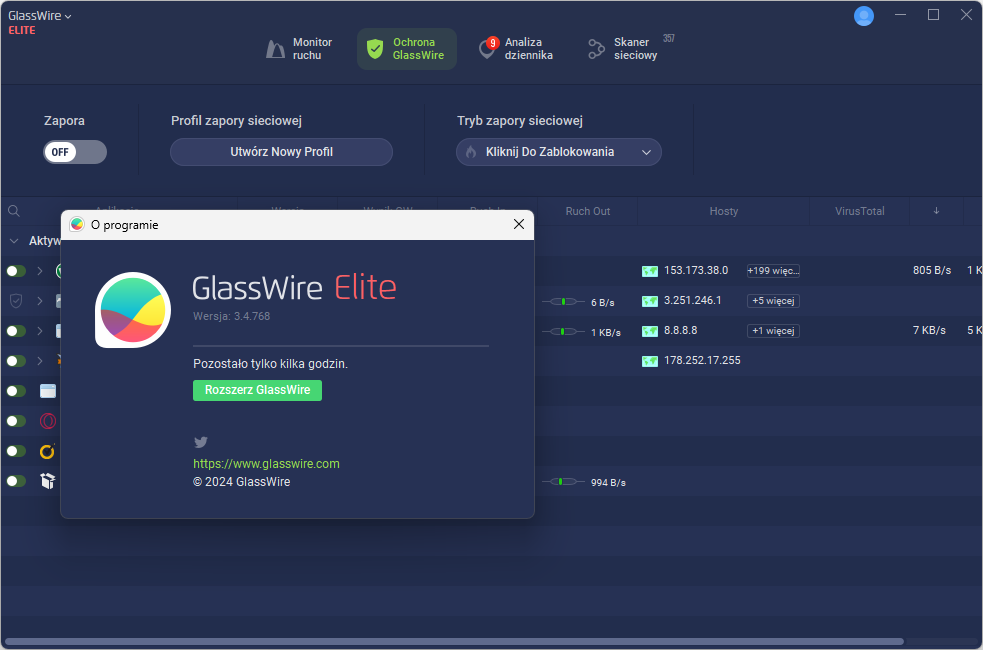This screenshot has width=983, height=650.
Task: Click the traffic mini-graph beside 1 KB/s
Action: pos(563,332)
